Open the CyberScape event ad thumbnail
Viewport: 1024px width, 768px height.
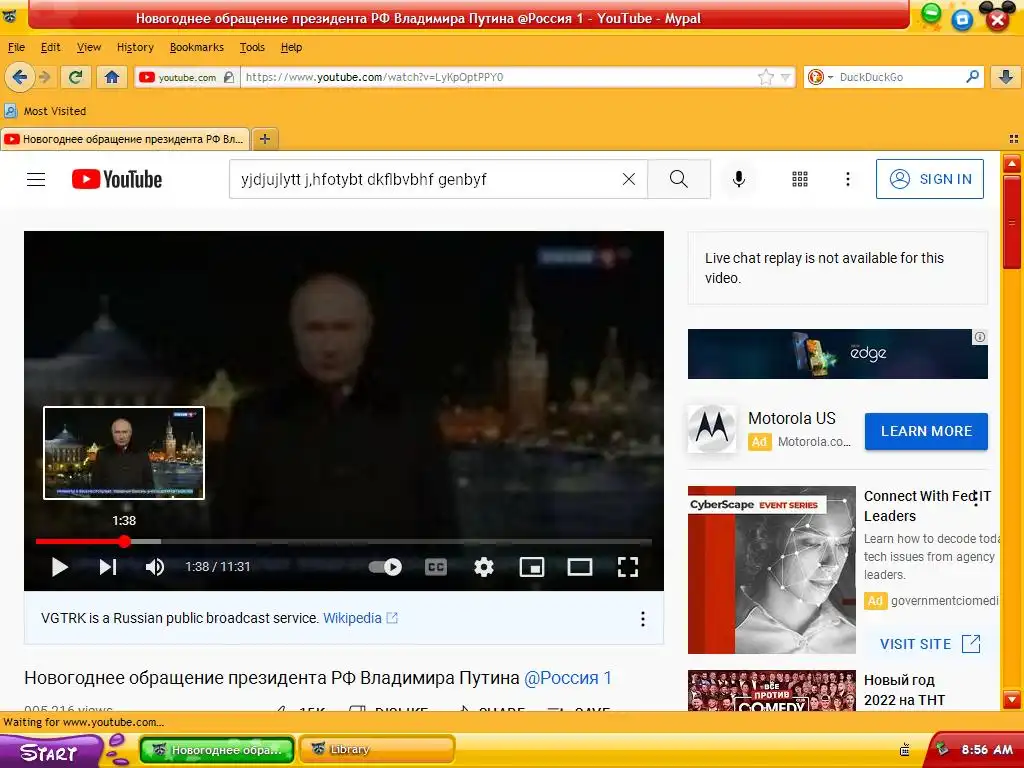coord(771,569)
